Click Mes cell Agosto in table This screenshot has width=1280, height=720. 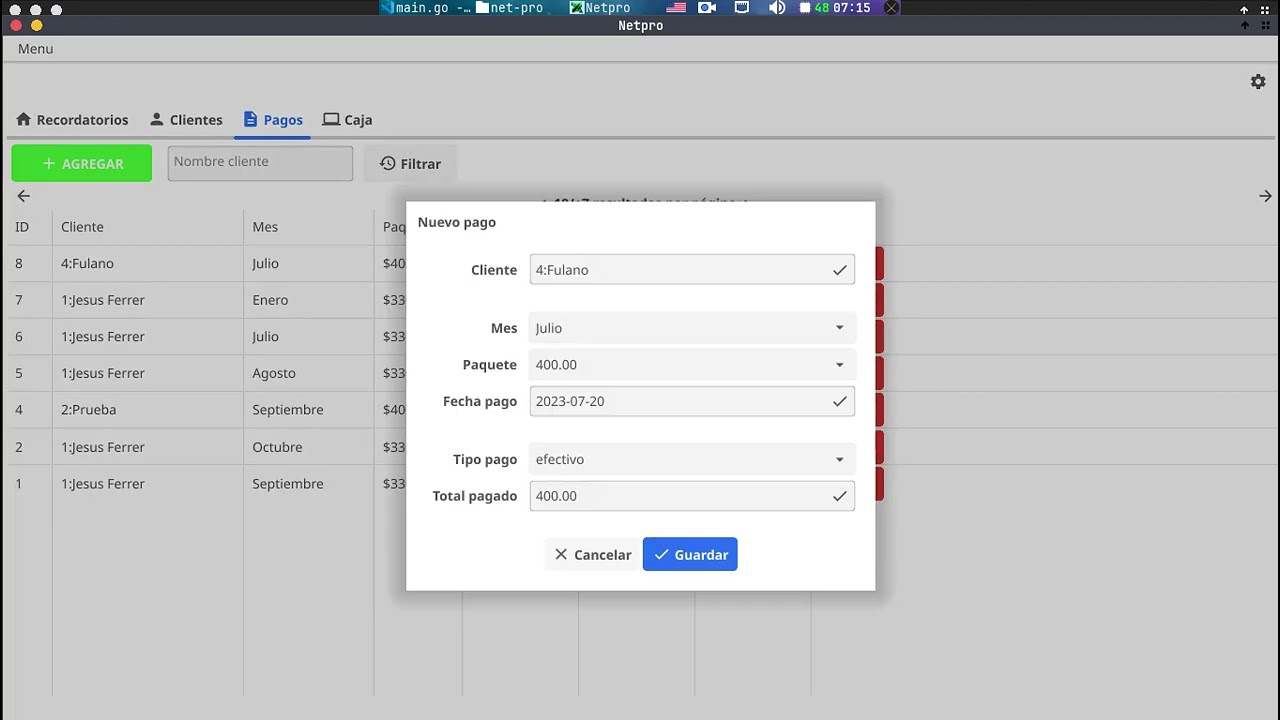click(x=274, y=373)
